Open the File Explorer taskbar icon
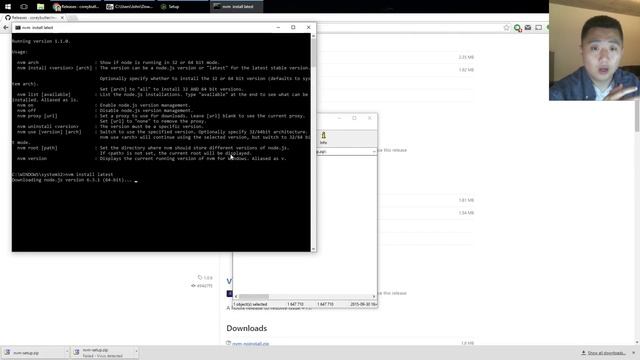Viewport: 640px width, 360px height. pos(40,7)
